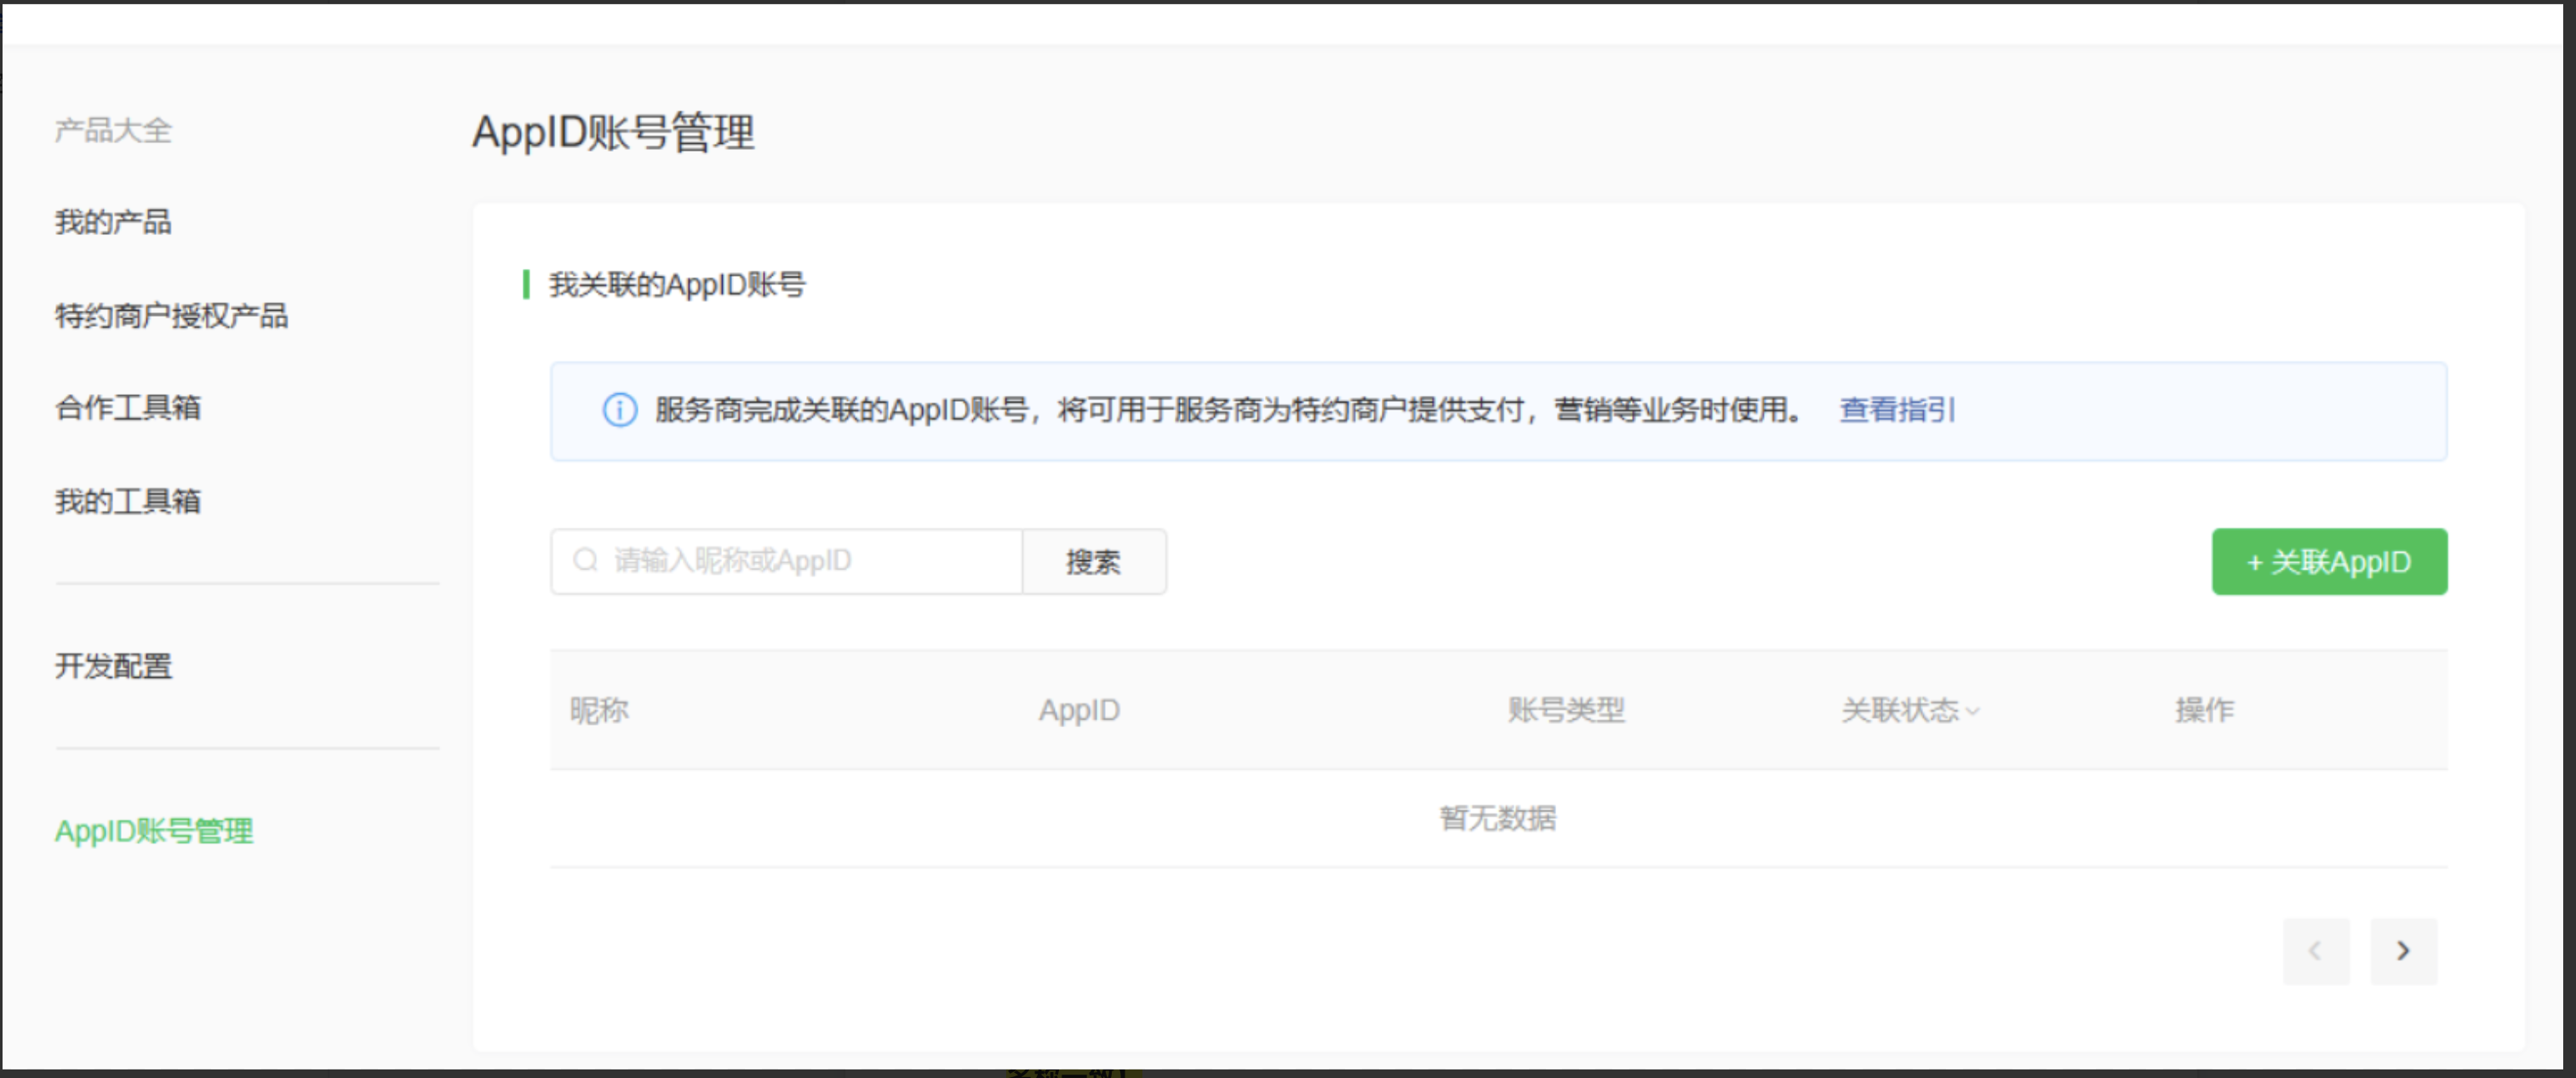The height and width of the screenshot is (1078, 2576).
Task: Click 产品大全 sidebar heading
Action: pyautogui.click(x=113, y=130)
